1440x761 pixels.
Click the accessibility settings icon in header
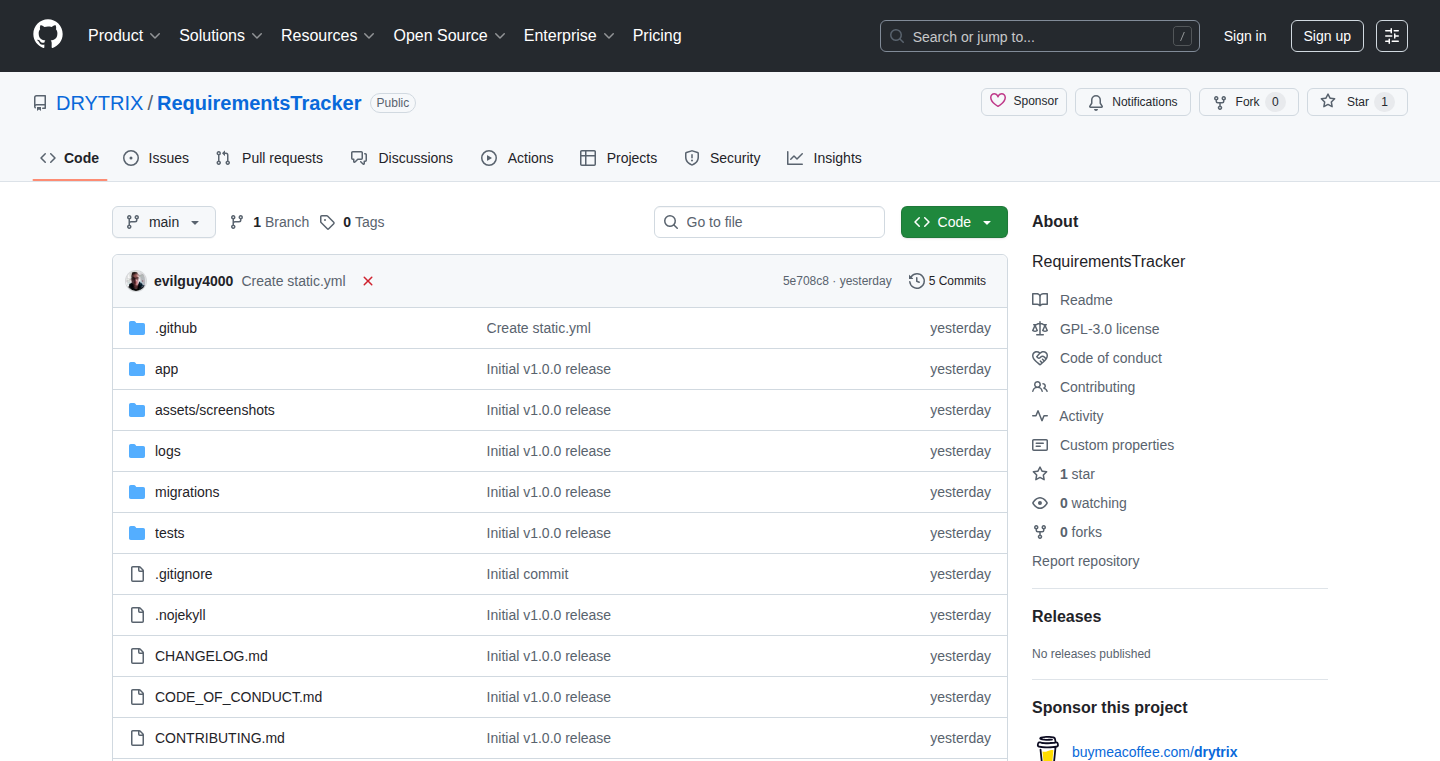point(1391,36)
